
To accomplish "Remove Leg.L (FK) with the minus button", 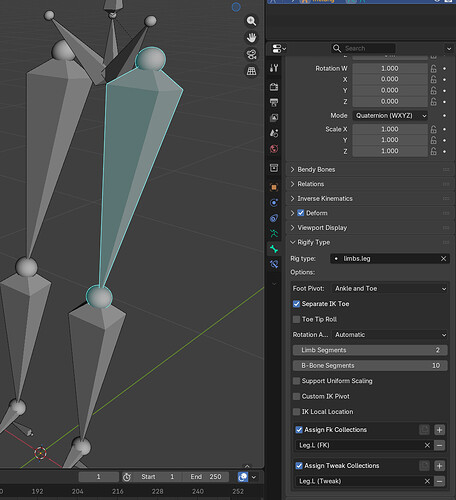I will coord(439,445).
